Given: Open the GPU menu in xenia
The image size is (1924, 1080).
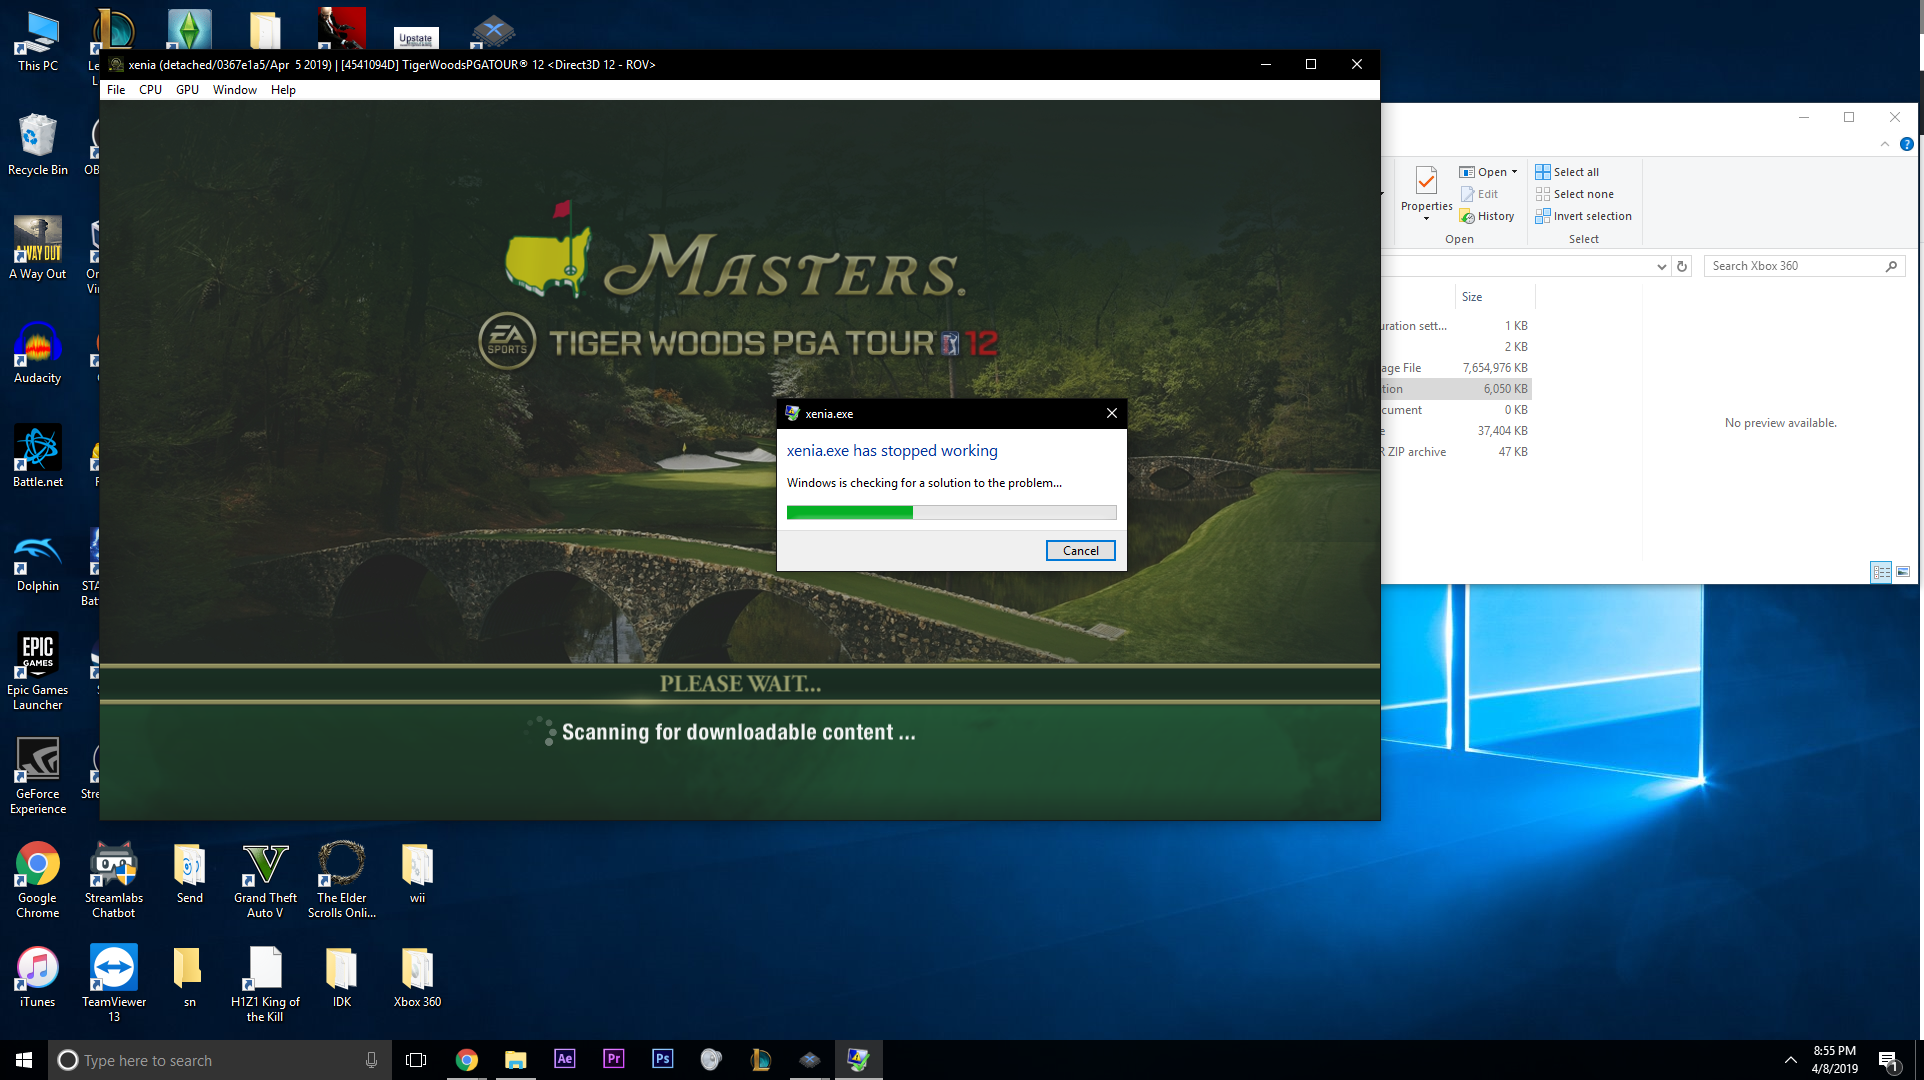Looking at the screenshot, I should click(187, 90).
